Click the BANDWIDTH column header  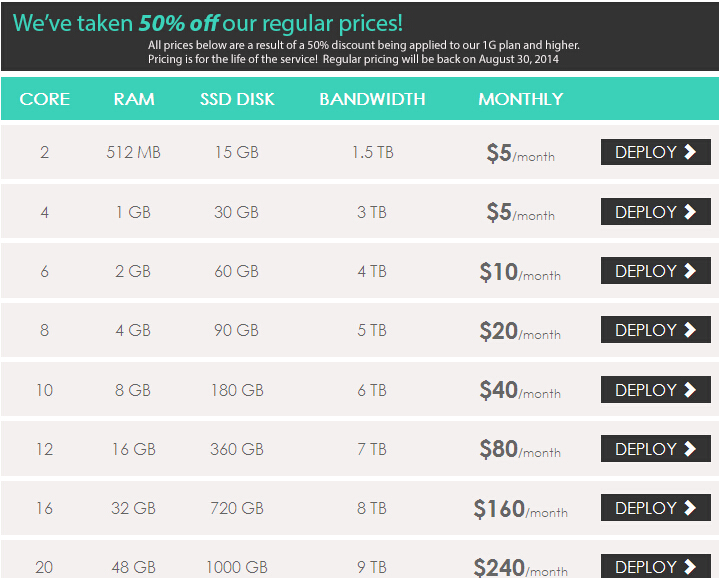pyautogui.click(x=372, y=99)
